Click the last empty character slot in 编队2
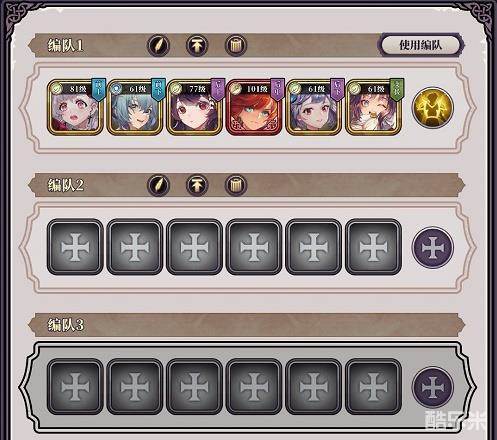Screen dimensions: 497x440 (x=374, y=247)
